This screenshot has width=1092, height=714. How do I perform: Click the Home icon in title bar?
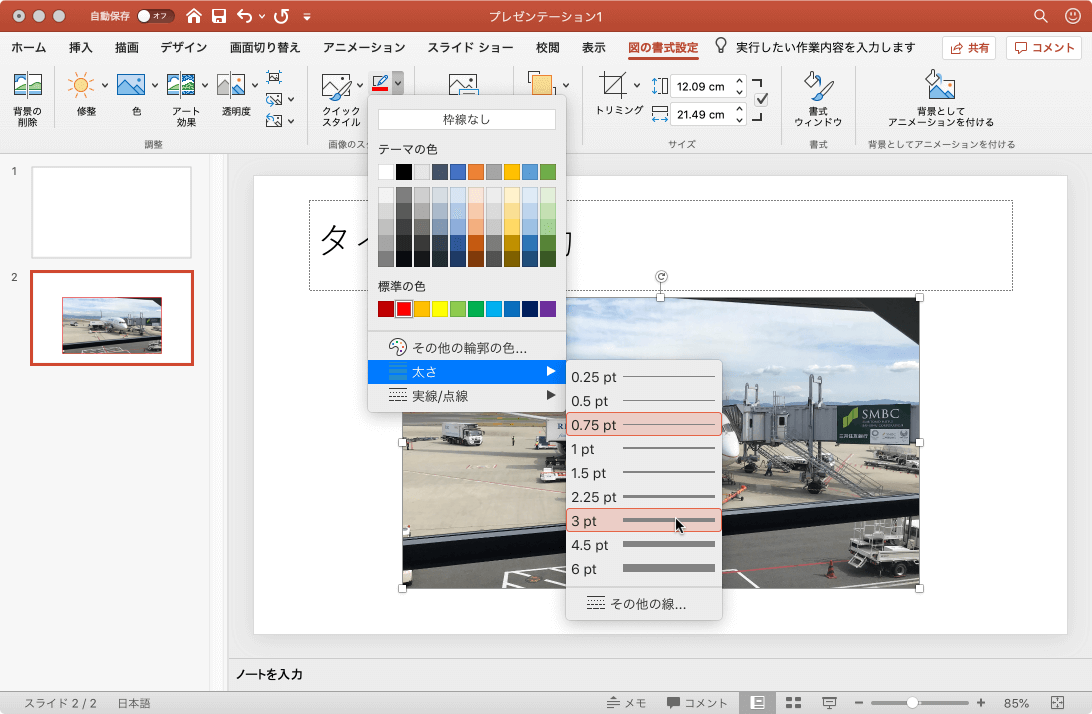pyautogui.click(x=194, y=16)
